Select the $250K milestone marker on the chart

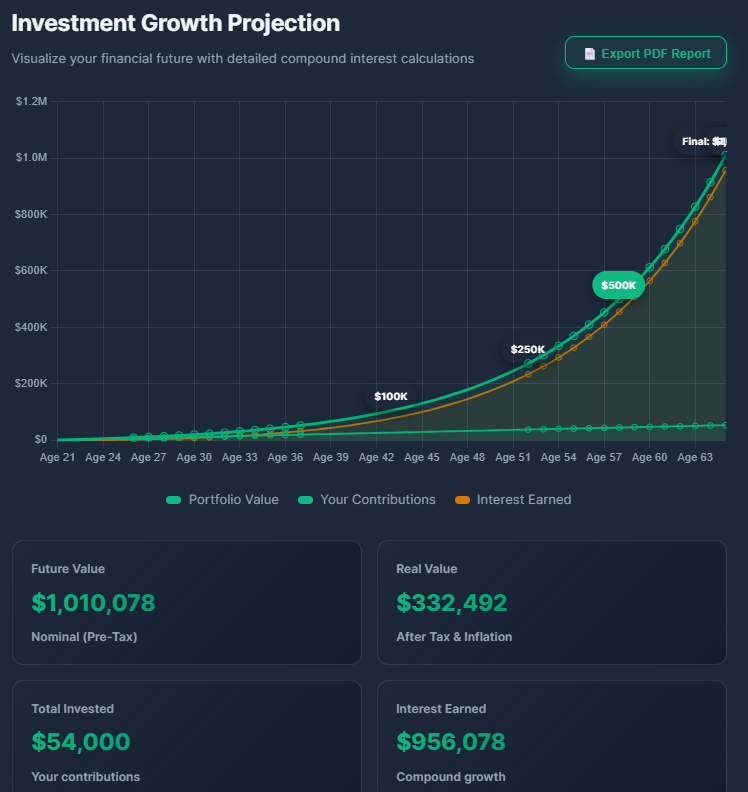527,350
